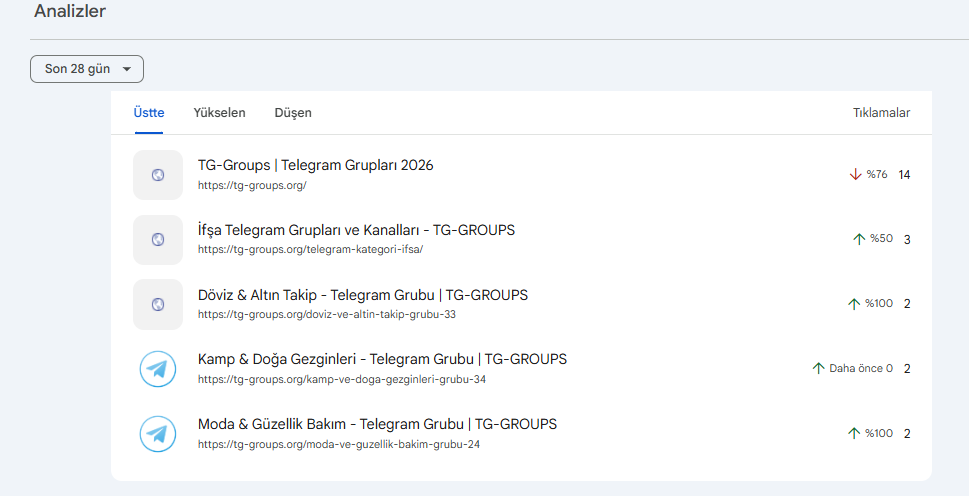Click the kamp-ve-doga-gezginleri-grubu-34 URL

[x=342, y=379]
